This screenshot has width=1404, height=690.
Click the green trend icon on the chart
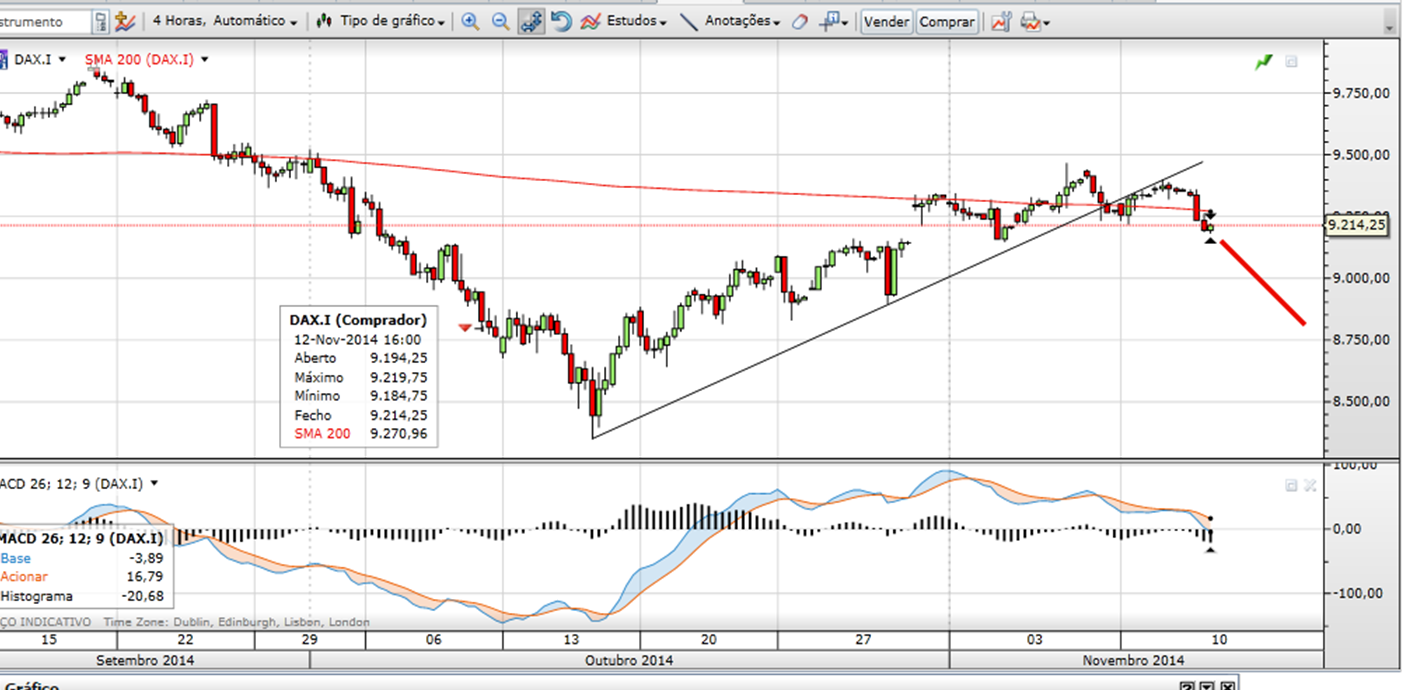pos(1264,62)
